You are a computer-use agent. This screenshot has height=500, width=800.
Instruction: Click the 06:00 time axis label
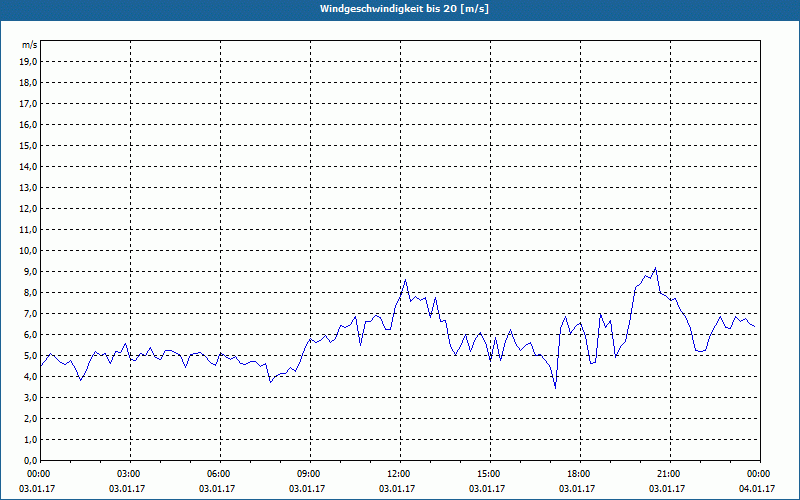coord(220,474)
